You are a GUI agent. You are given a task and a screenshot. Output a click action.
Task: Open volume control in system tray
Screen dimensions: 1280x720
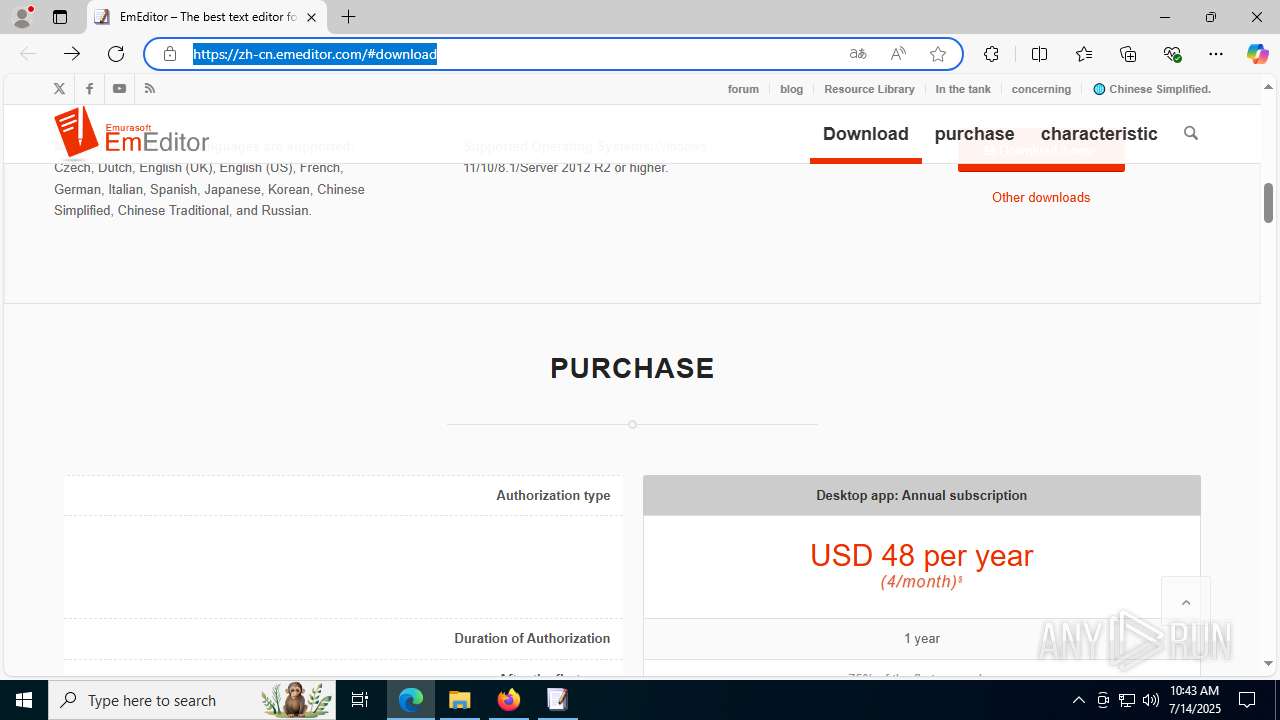[x=1151, y=700]
